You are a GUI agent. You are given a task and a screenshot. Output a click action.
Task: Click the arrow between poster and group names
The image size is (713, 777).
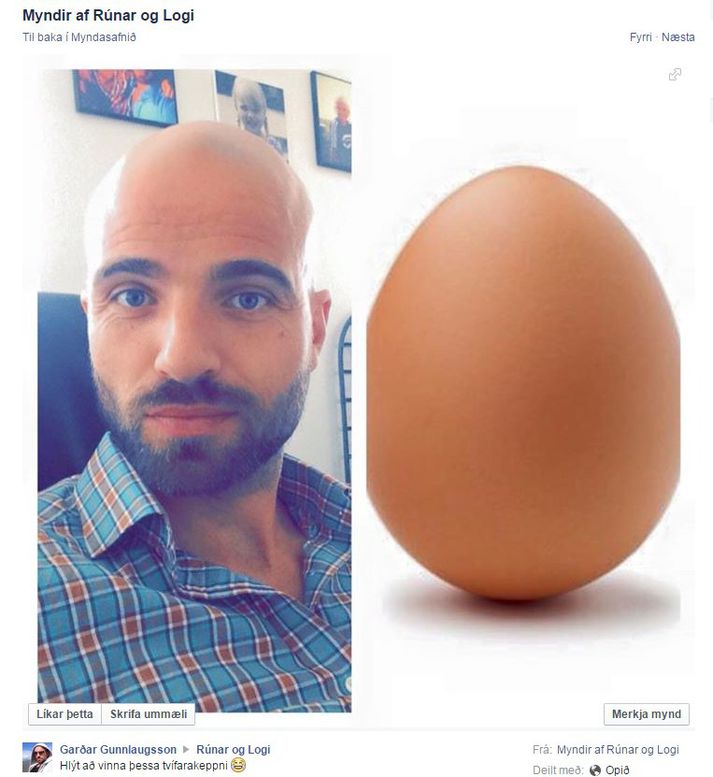click(186, 749)
